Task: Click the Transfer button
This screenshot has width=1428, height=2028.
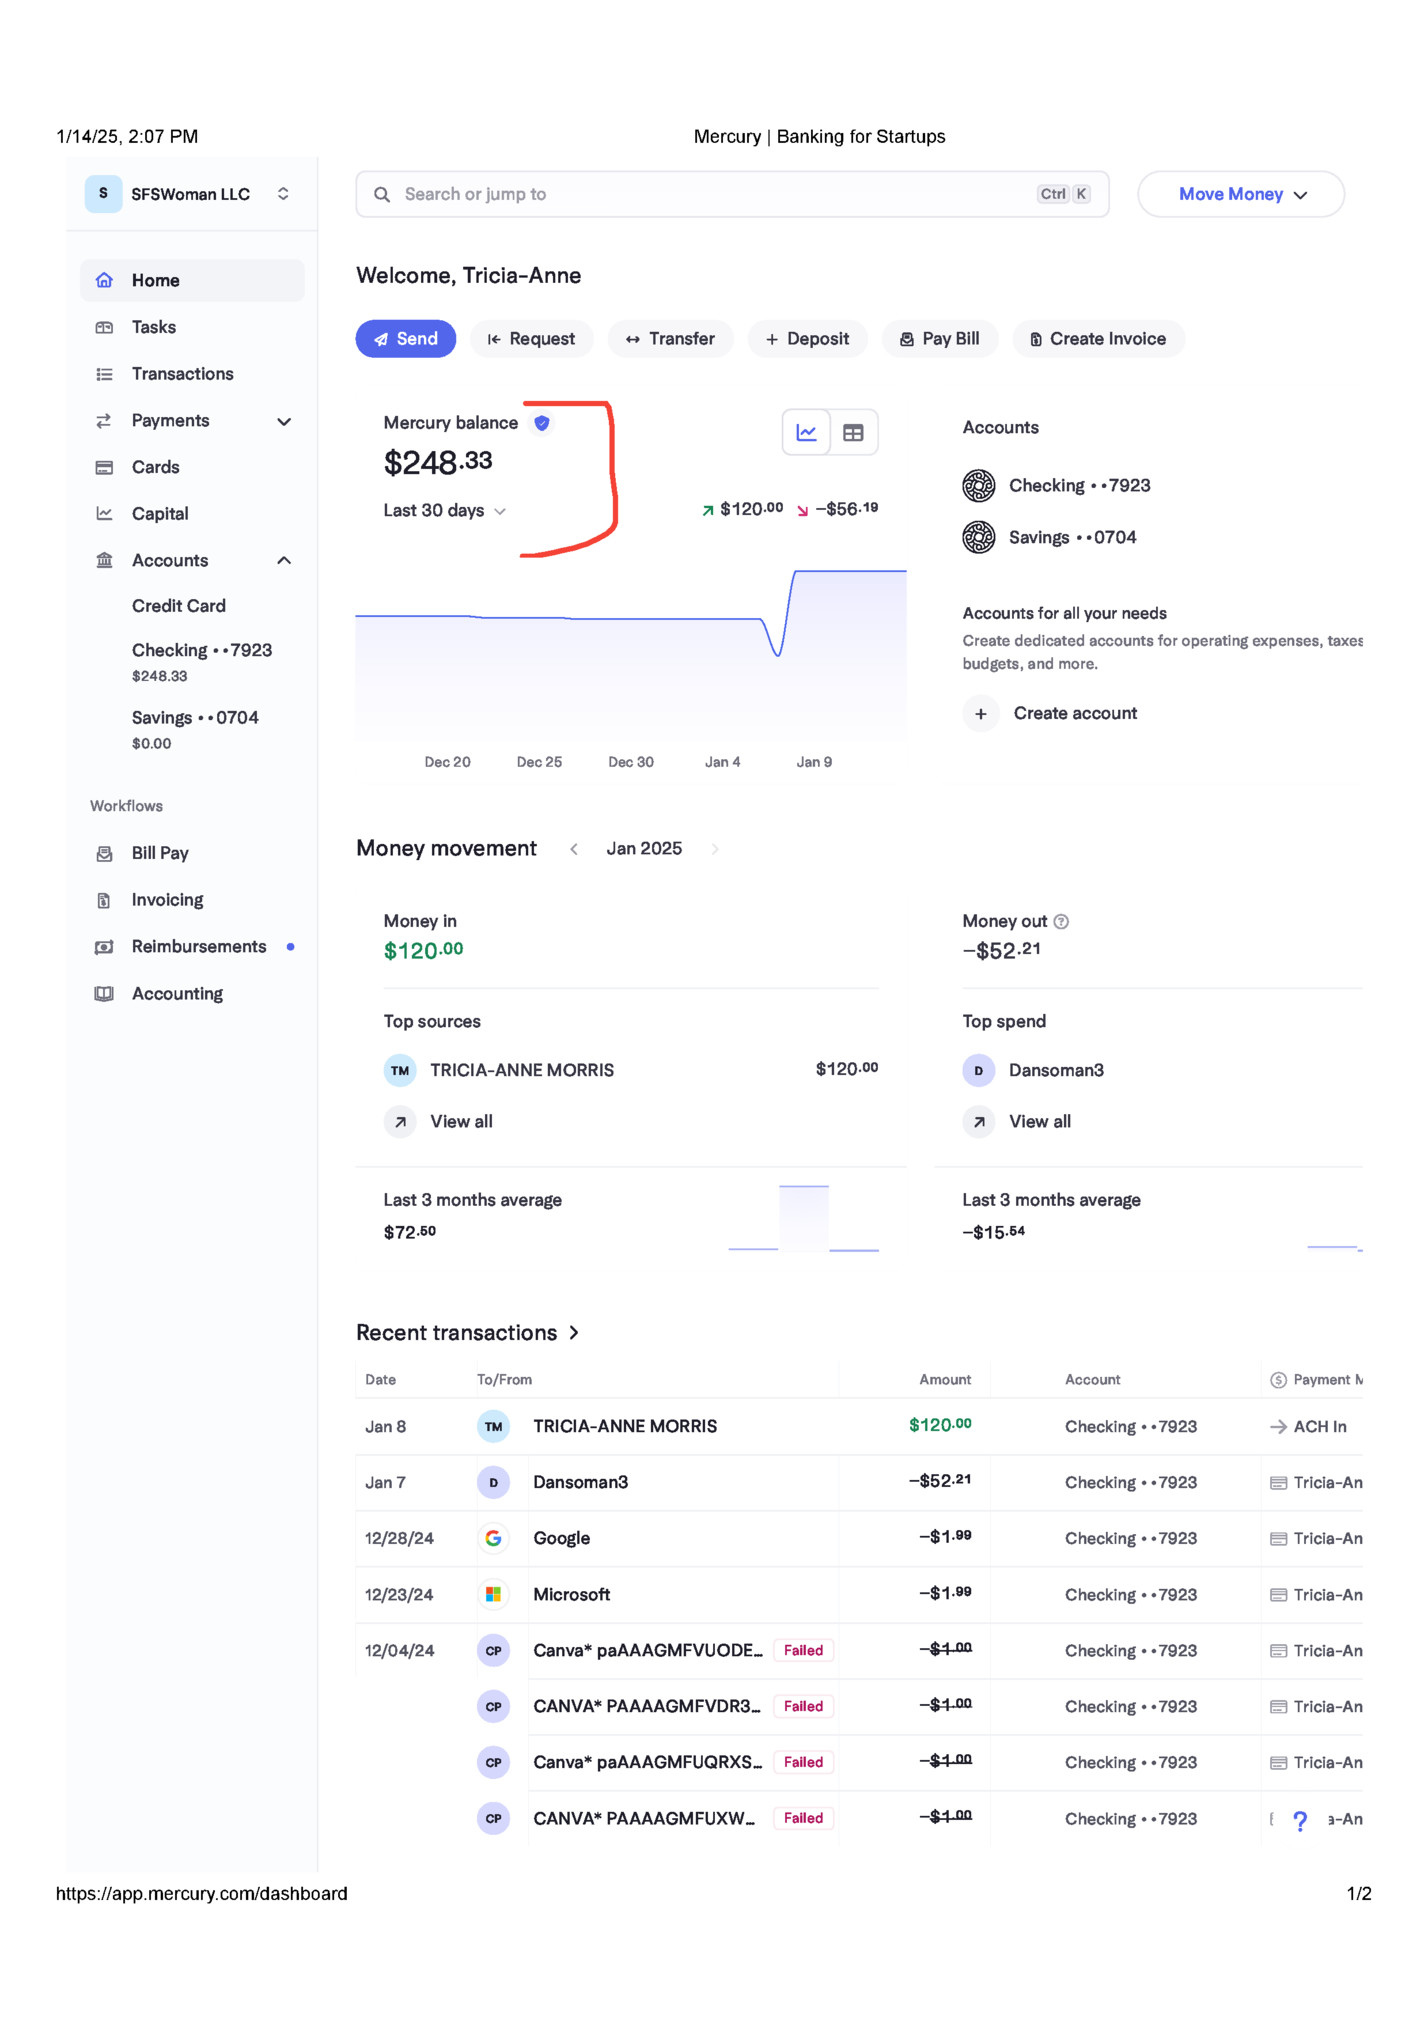Action: pos(670,339)
